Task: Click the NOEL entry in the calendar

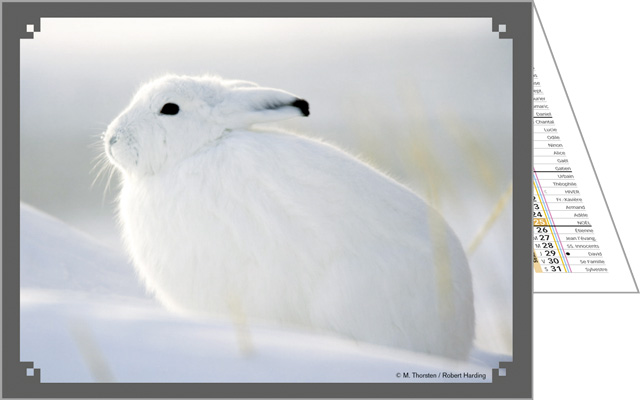Action: pos(583,223)
